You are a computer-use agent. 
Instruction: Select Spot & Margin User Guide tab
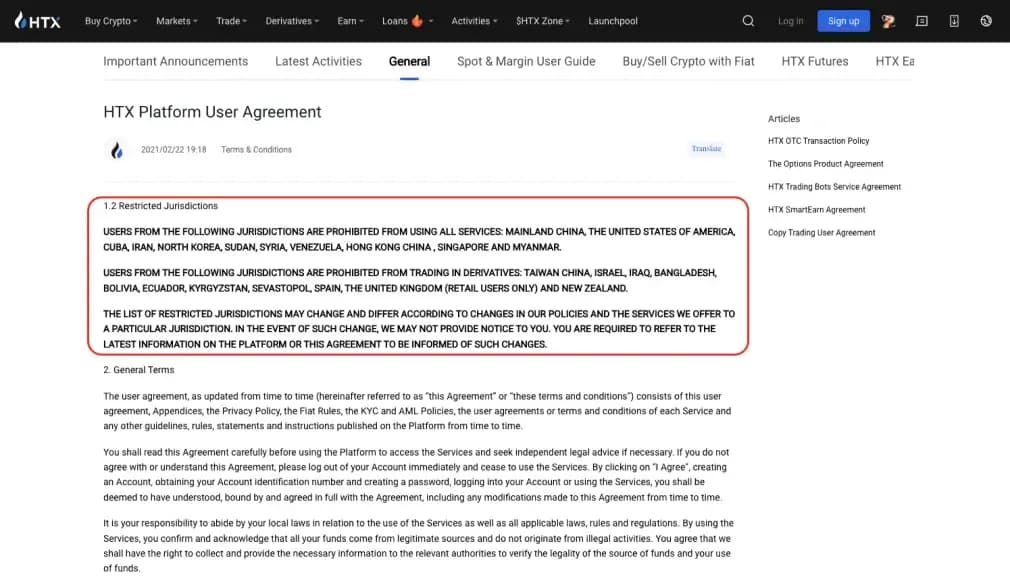(x=526, y=61)
